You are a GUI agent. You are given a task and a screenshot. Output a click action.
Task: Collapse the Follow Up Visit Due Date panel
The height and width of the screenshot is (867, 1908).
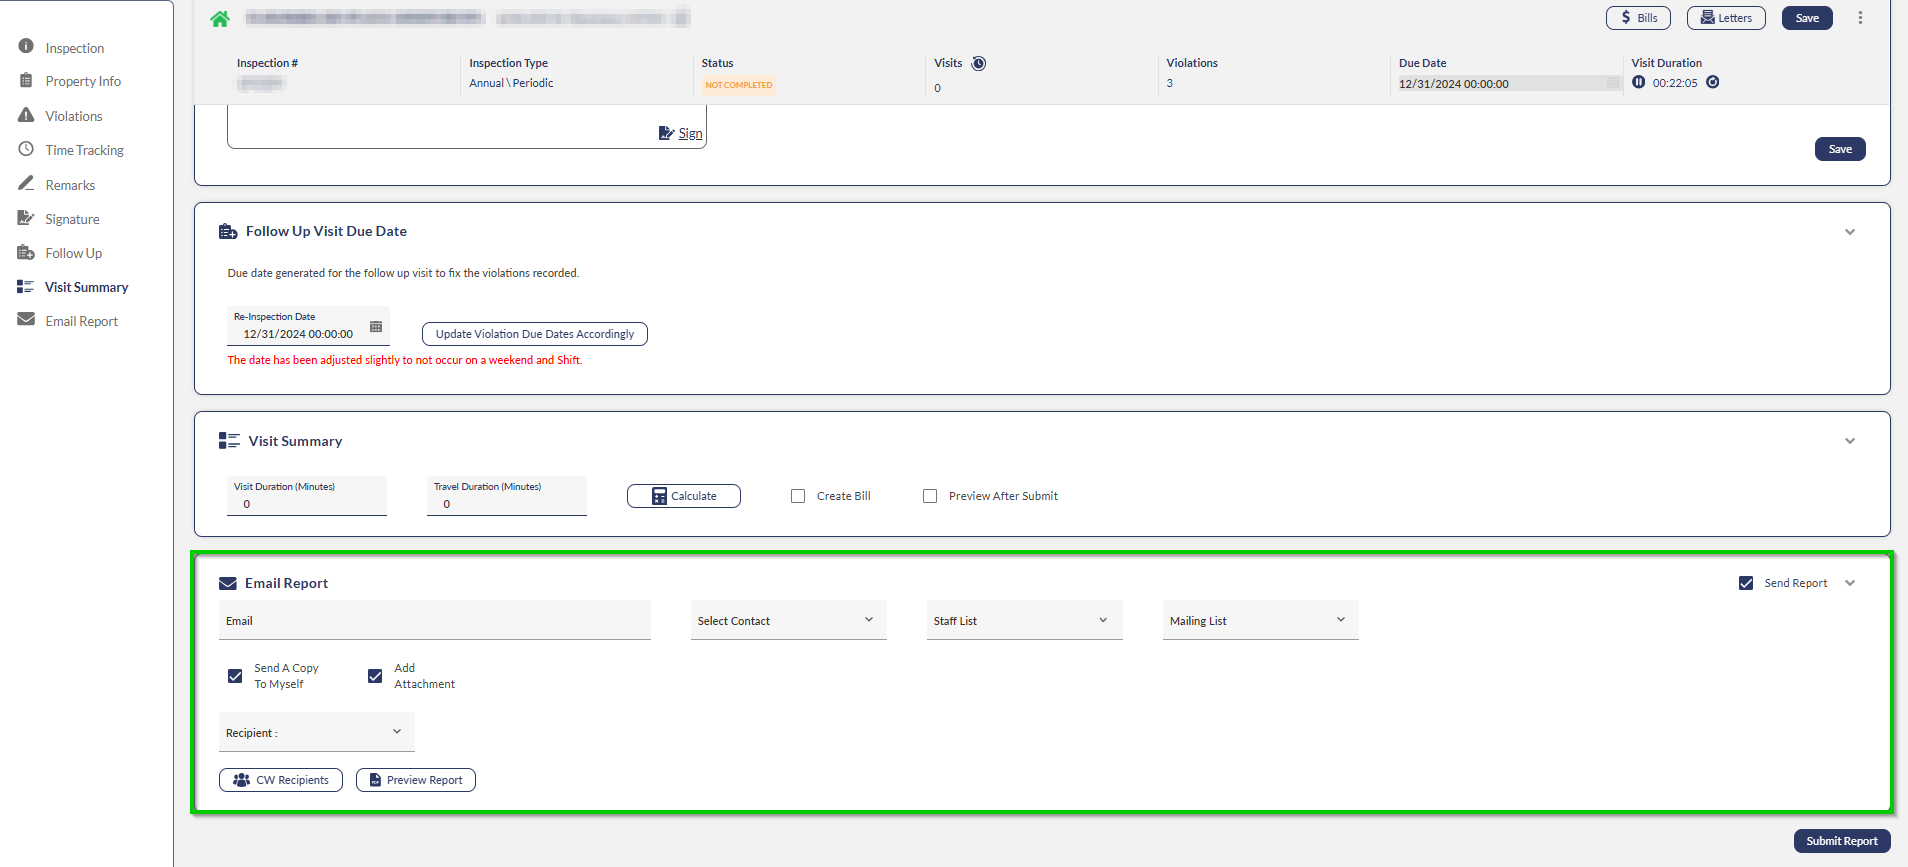1850,232
